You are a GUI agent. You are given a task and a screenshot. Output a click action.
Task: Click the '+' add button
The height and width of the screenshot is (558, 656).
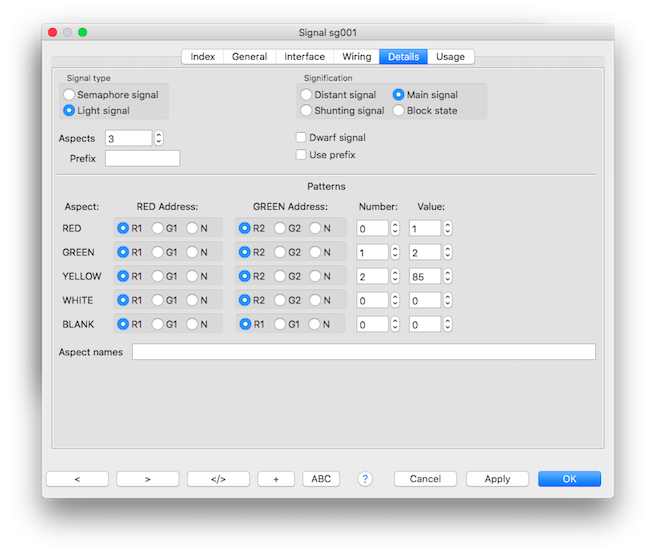point(276,479)
